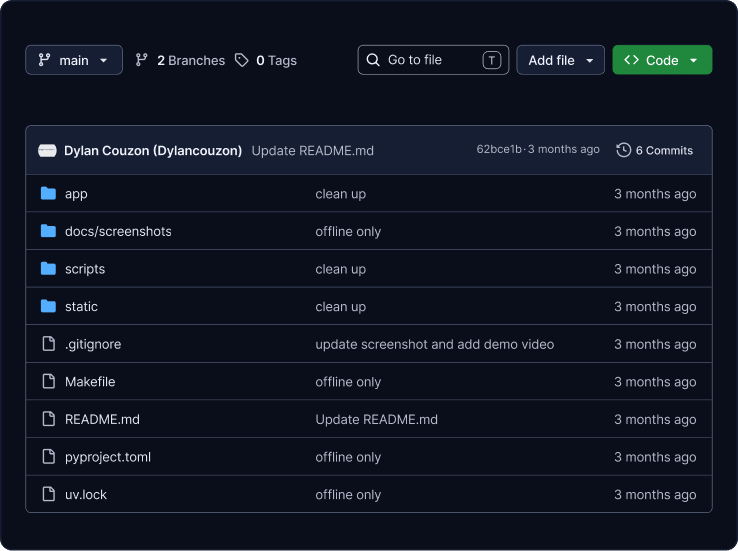Open the uv.lock file

(x=86, y=495)
